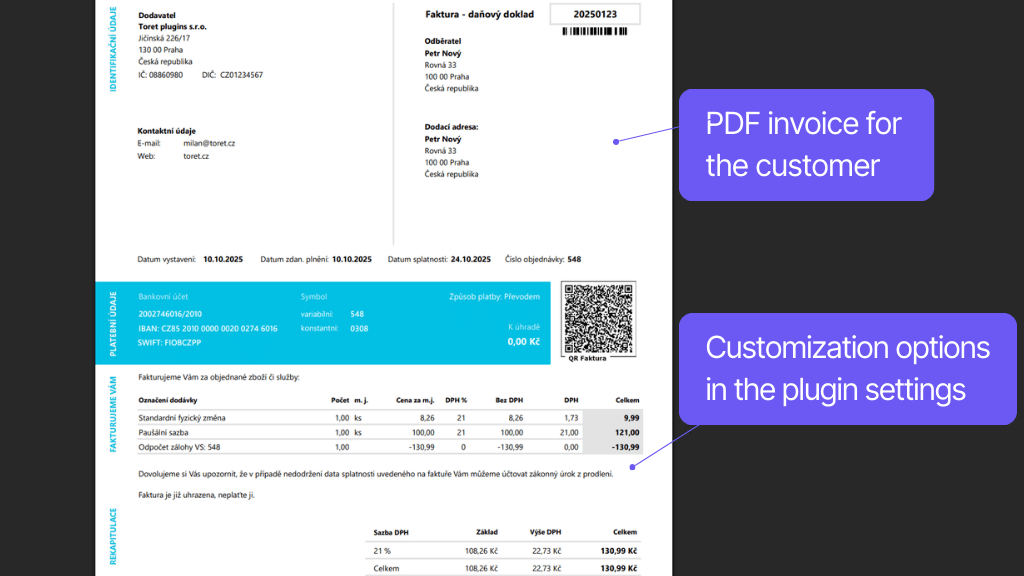This screenshot has height=576, width=1024.
Task: Select the Faktura - daňový doklad heading
Action: tap(480, 13)
